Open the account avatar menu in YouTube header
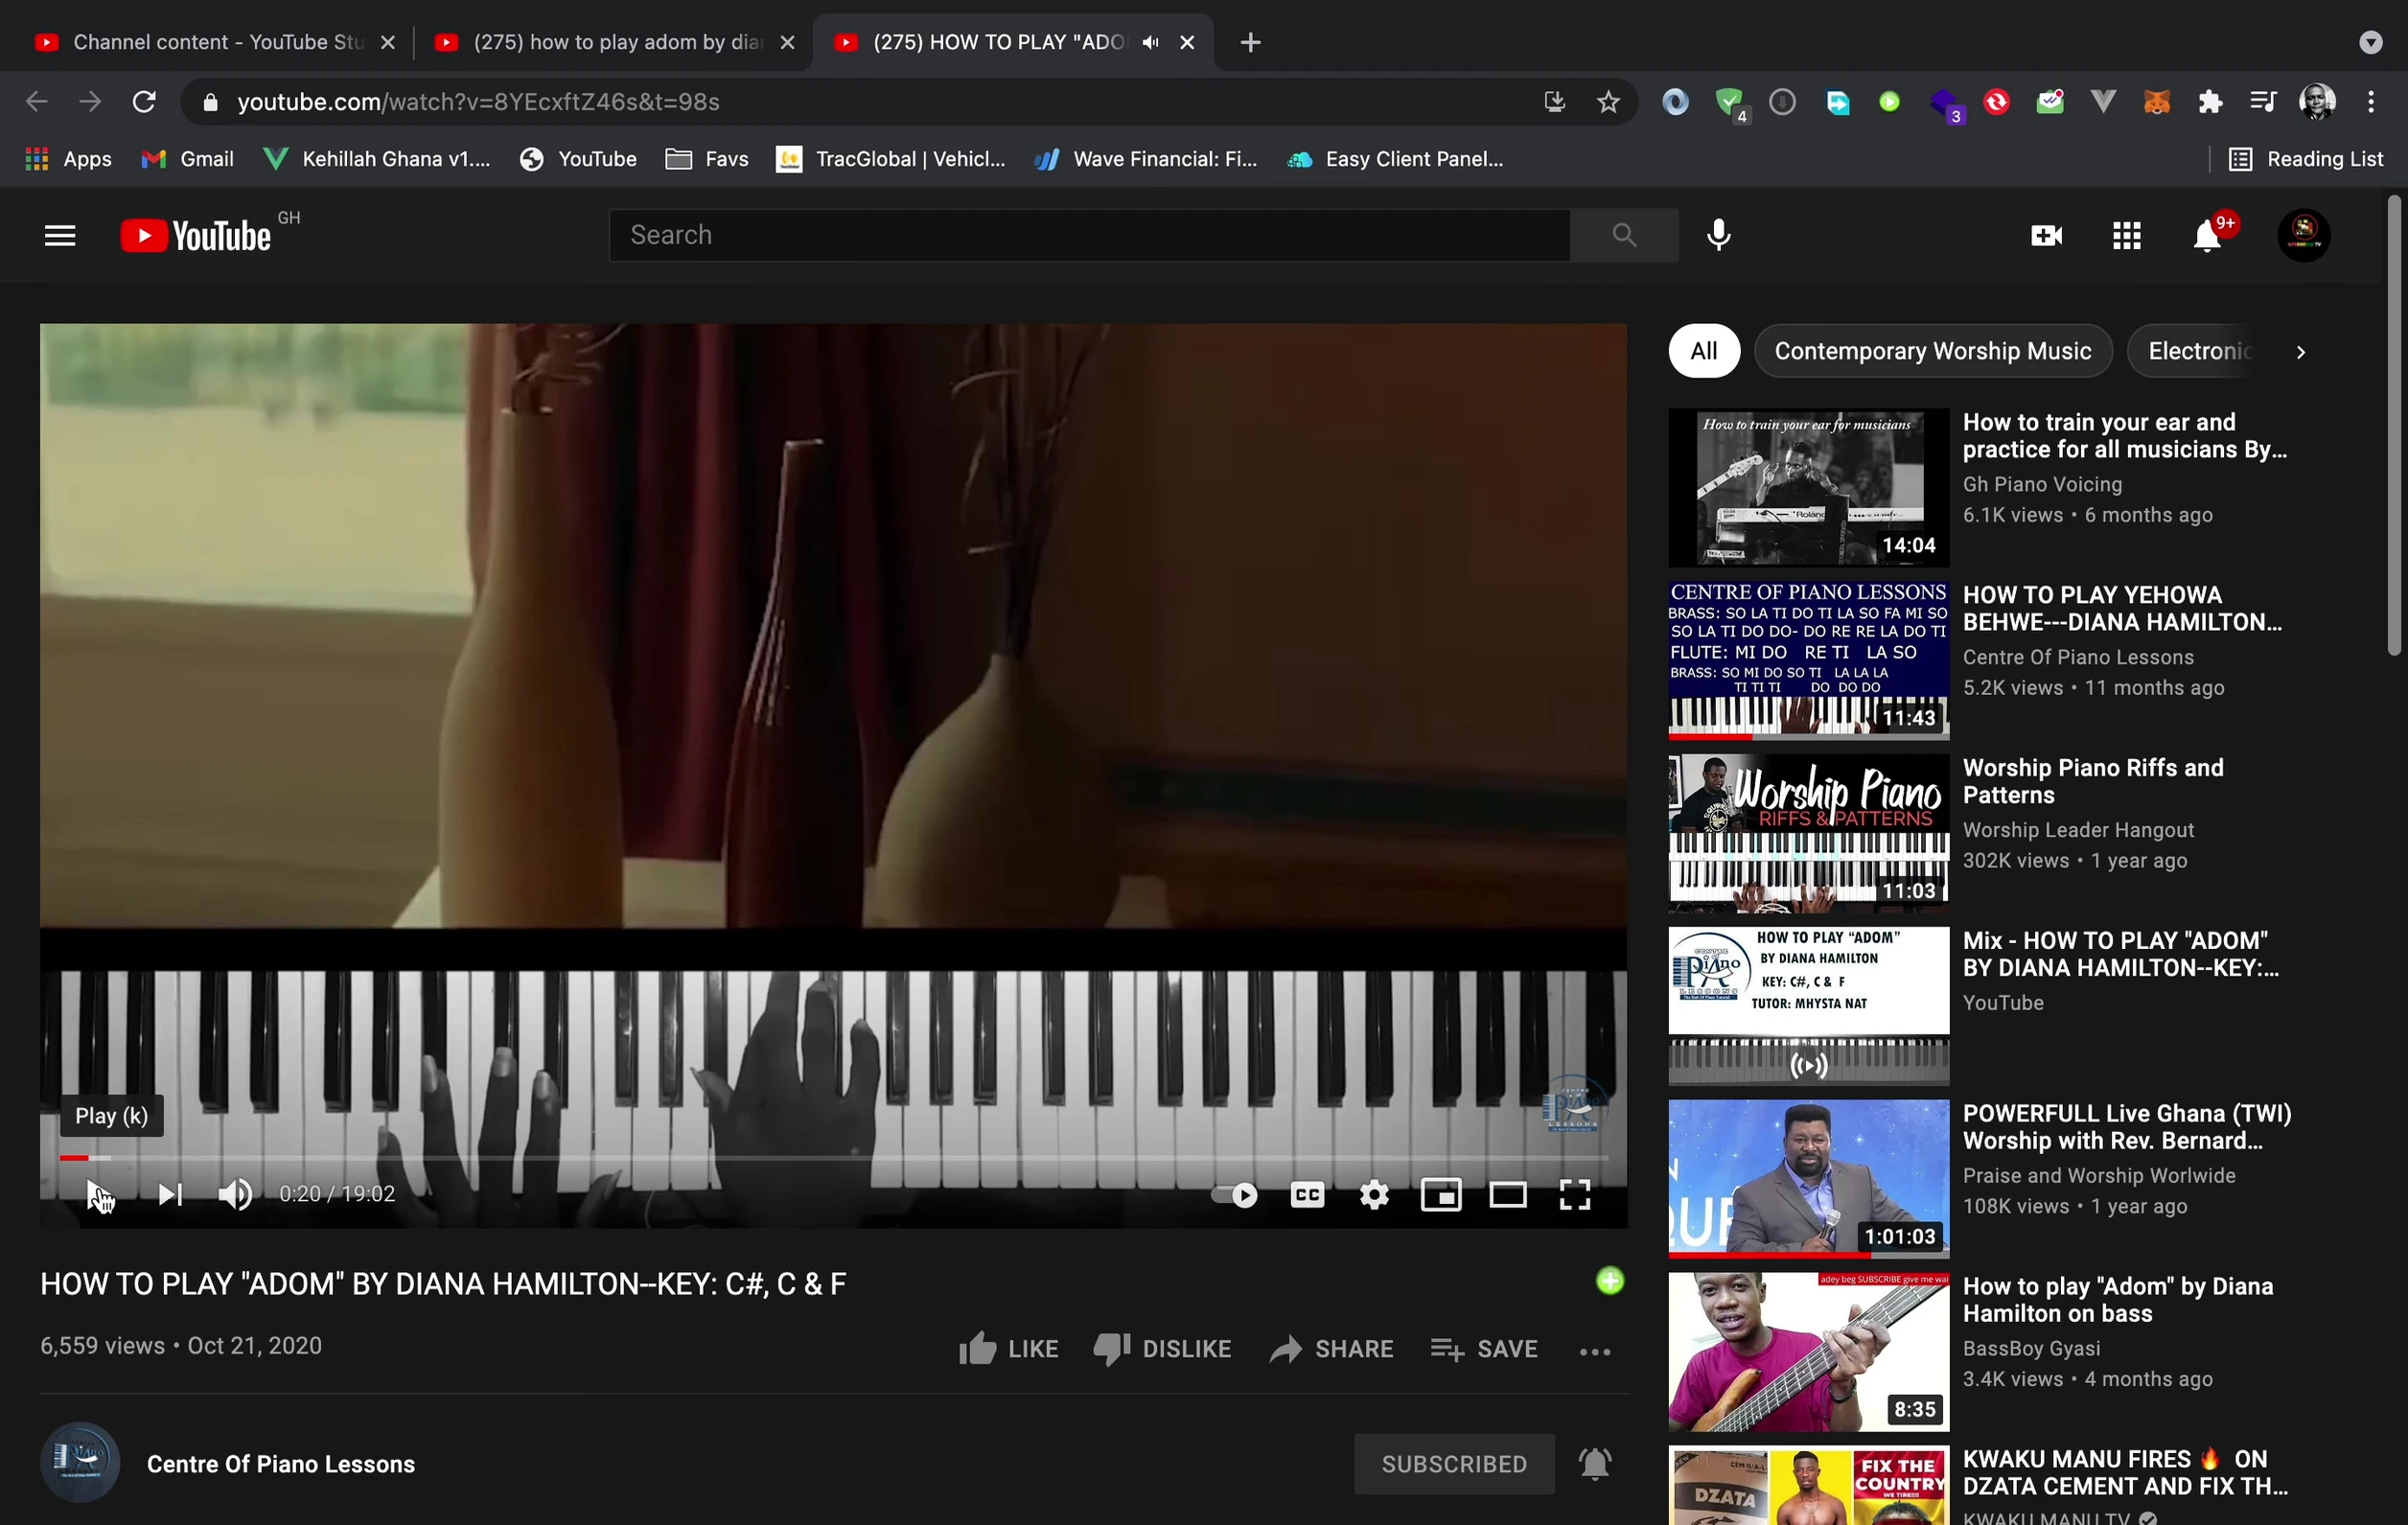The width and height of the screenshot is (2408, 1525). point(2303,236)
